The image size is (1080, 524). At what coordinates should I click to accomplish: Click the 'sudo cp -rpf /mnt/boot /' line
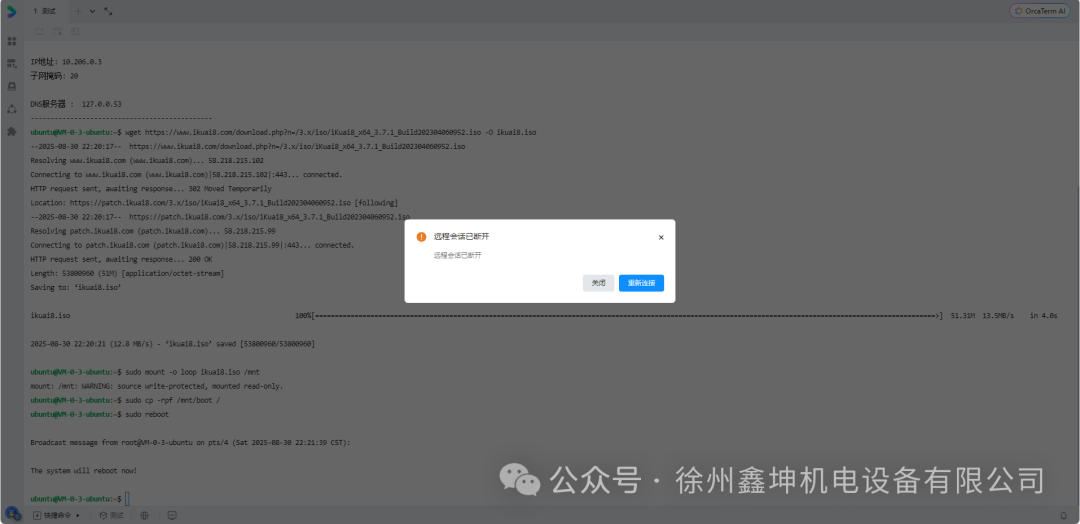pyautogui.click(x=125, y=400)
